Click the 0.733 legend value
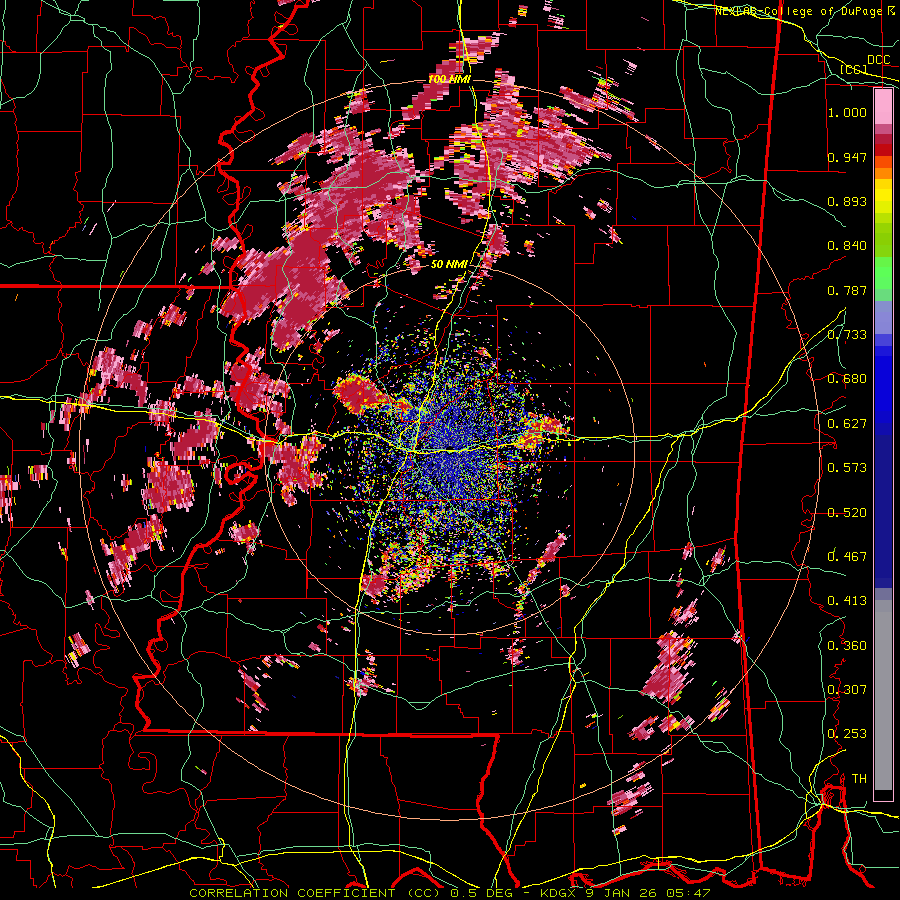 (x=847, y=335)
